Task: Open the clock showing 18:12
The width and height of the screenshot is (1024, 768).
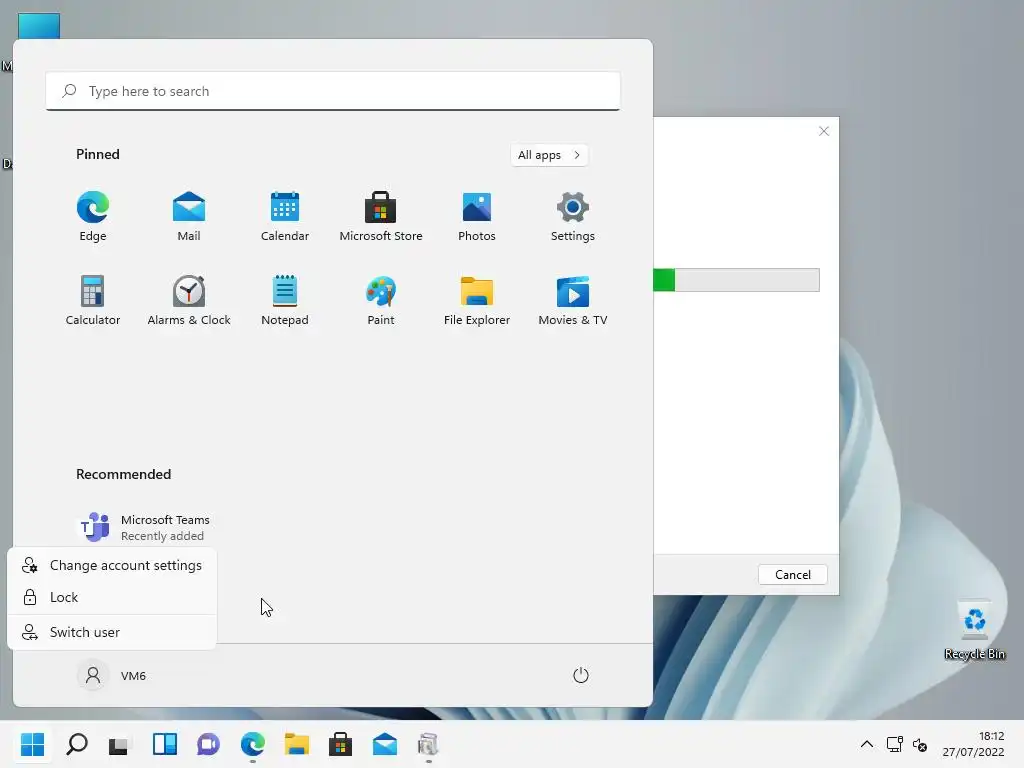Action: pyautogui.click(x=974, y=744)
